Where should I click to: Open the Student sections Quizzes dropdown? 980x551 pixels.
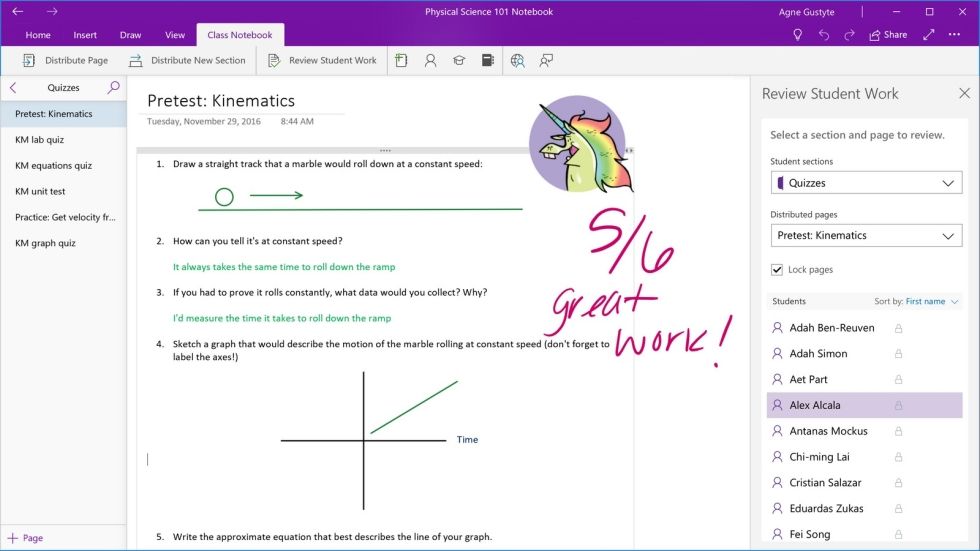pos(866,184)
